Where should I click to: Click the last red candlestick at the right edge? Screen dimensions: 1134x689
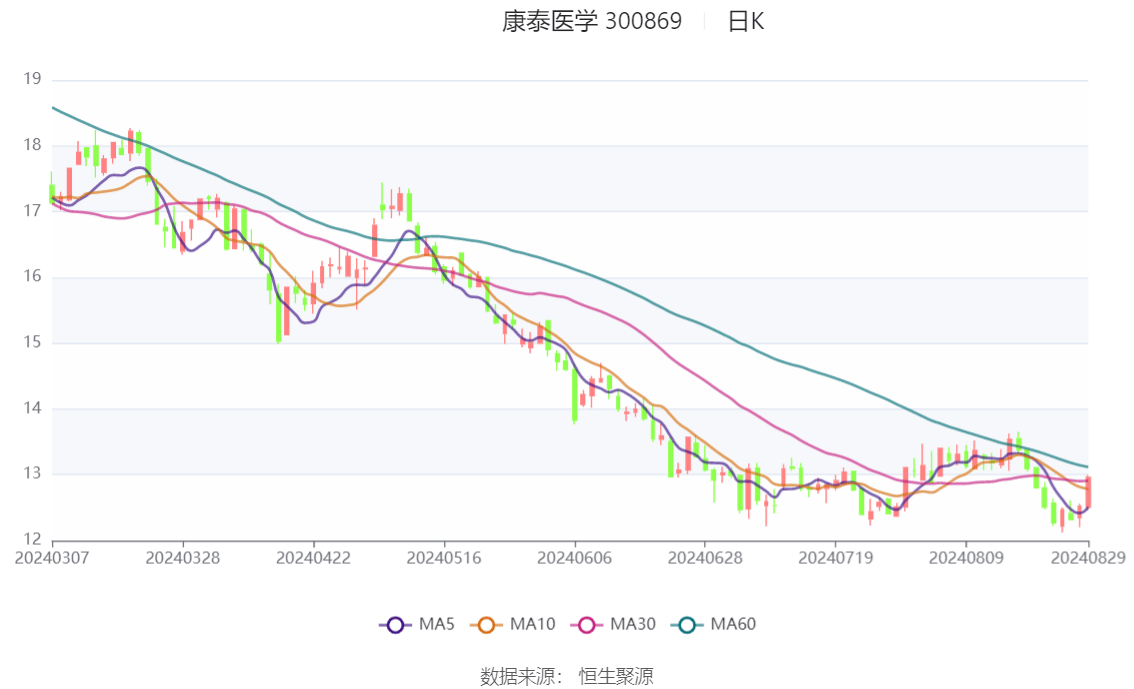coord(1087,491)
